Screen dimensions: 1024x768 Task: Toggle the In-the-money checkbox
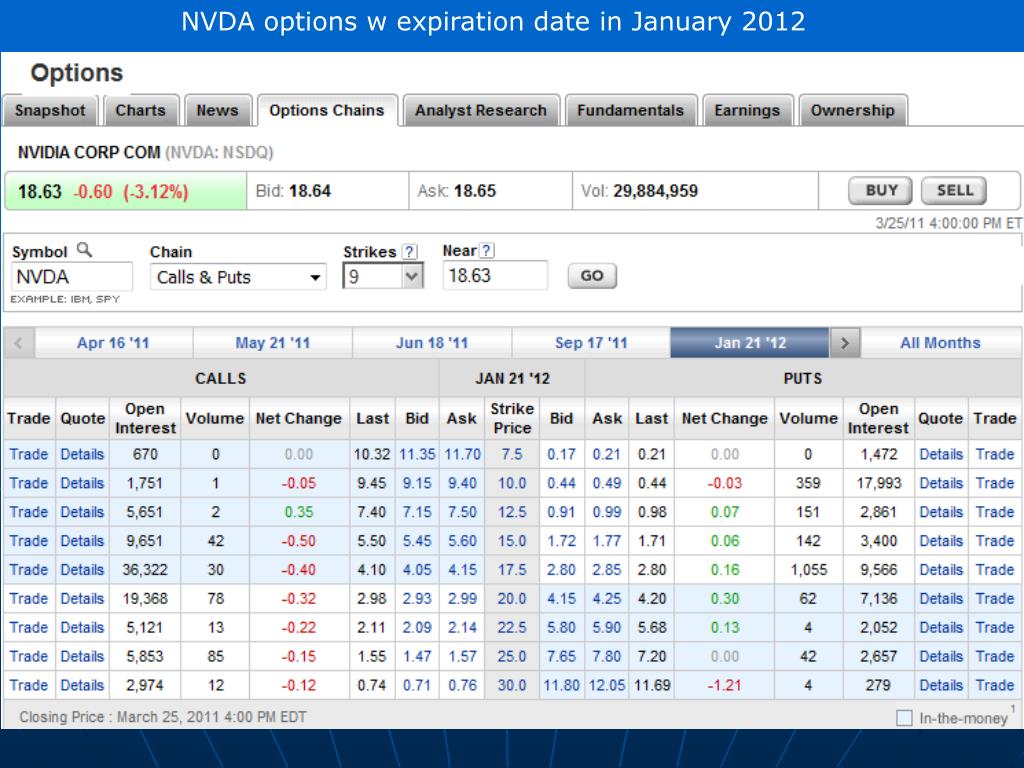tap(904, 718)
